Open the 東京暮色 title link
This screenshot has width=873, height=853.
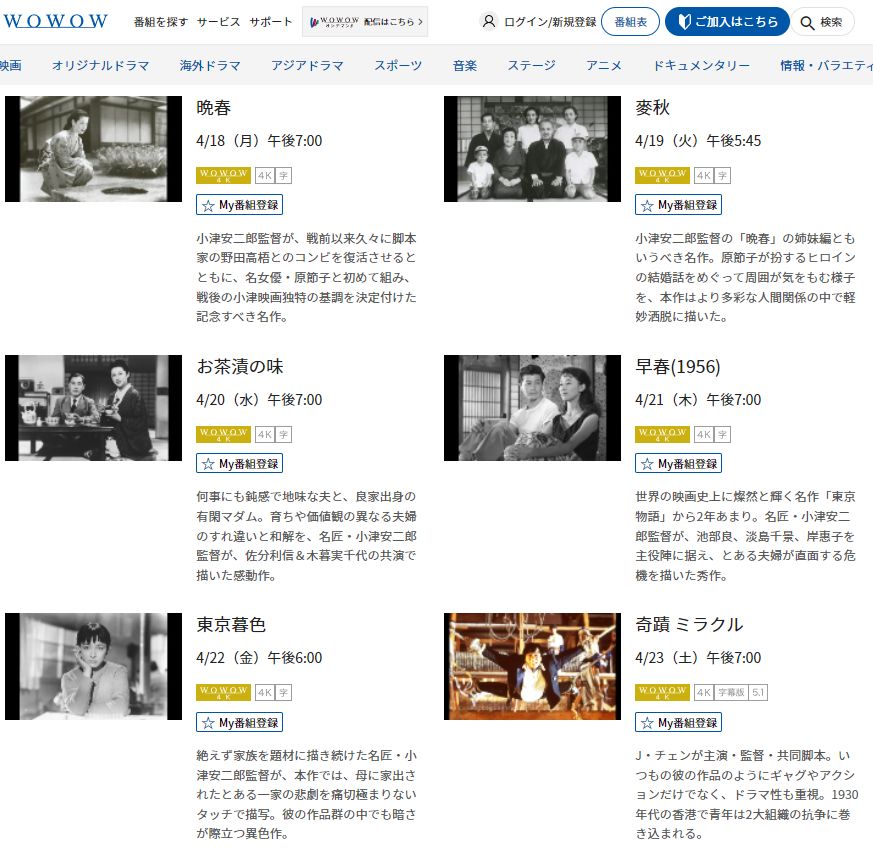click(x=231, y=625)
